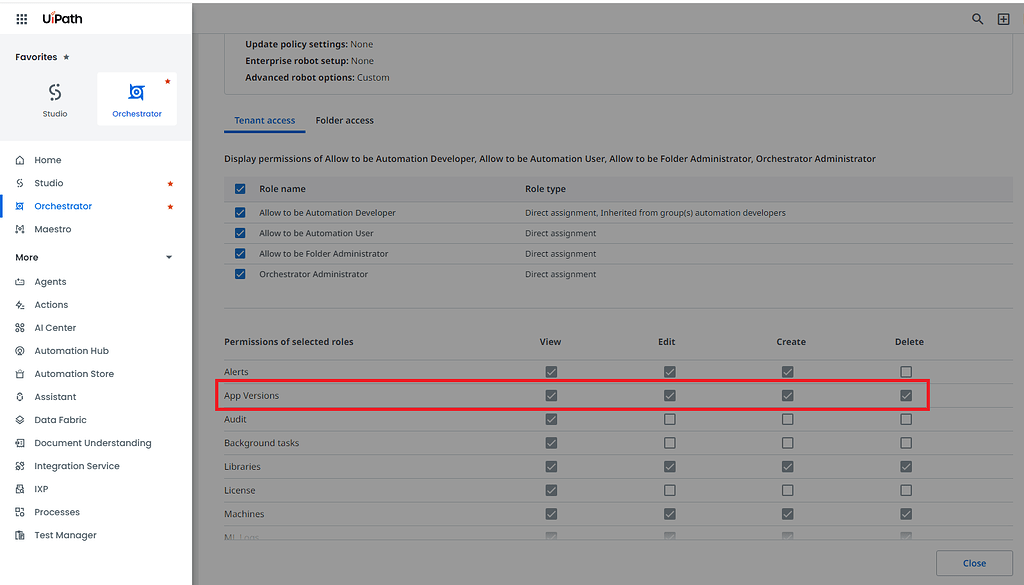Switch to the Folder access tab

coord(344,120)
